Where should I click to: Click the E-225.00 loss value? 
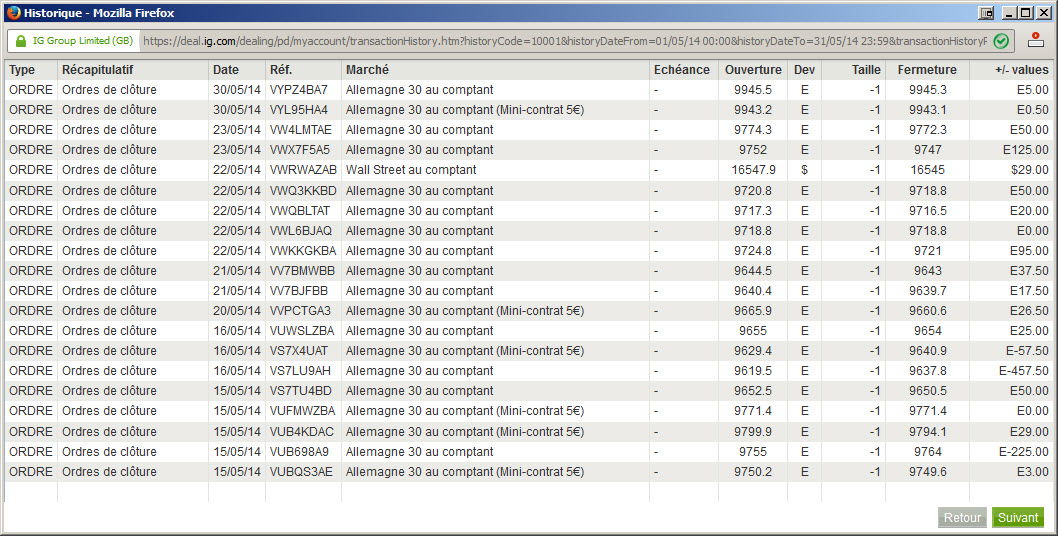click(1024, 452)
